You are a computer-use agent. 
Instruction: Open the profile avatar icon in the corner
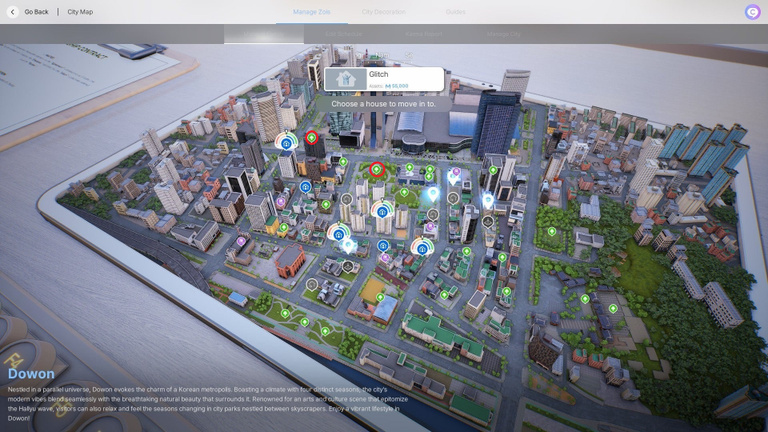tap(752, 12)
